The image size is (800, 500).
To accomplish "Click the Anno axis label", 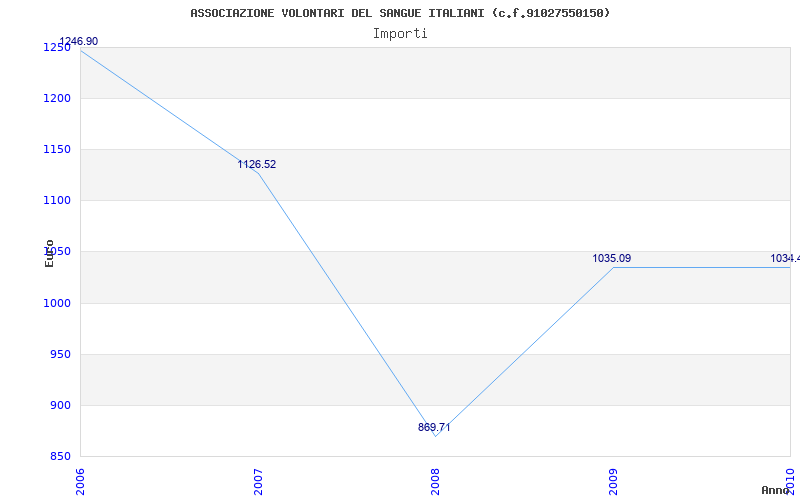I will (775, 490).
